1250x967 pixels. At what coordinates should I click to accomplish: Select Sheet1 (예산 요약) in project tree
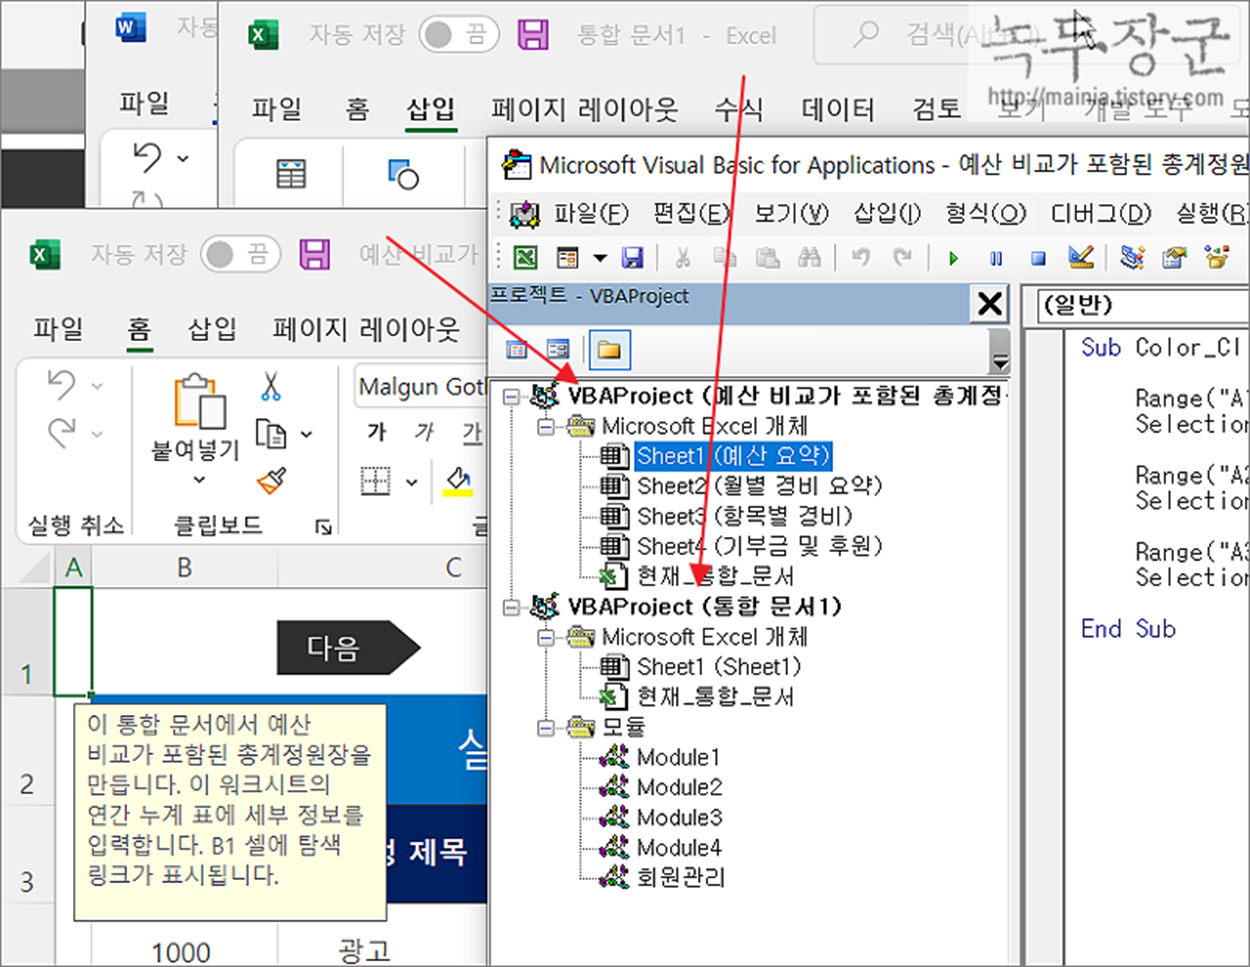click(733, 456)
